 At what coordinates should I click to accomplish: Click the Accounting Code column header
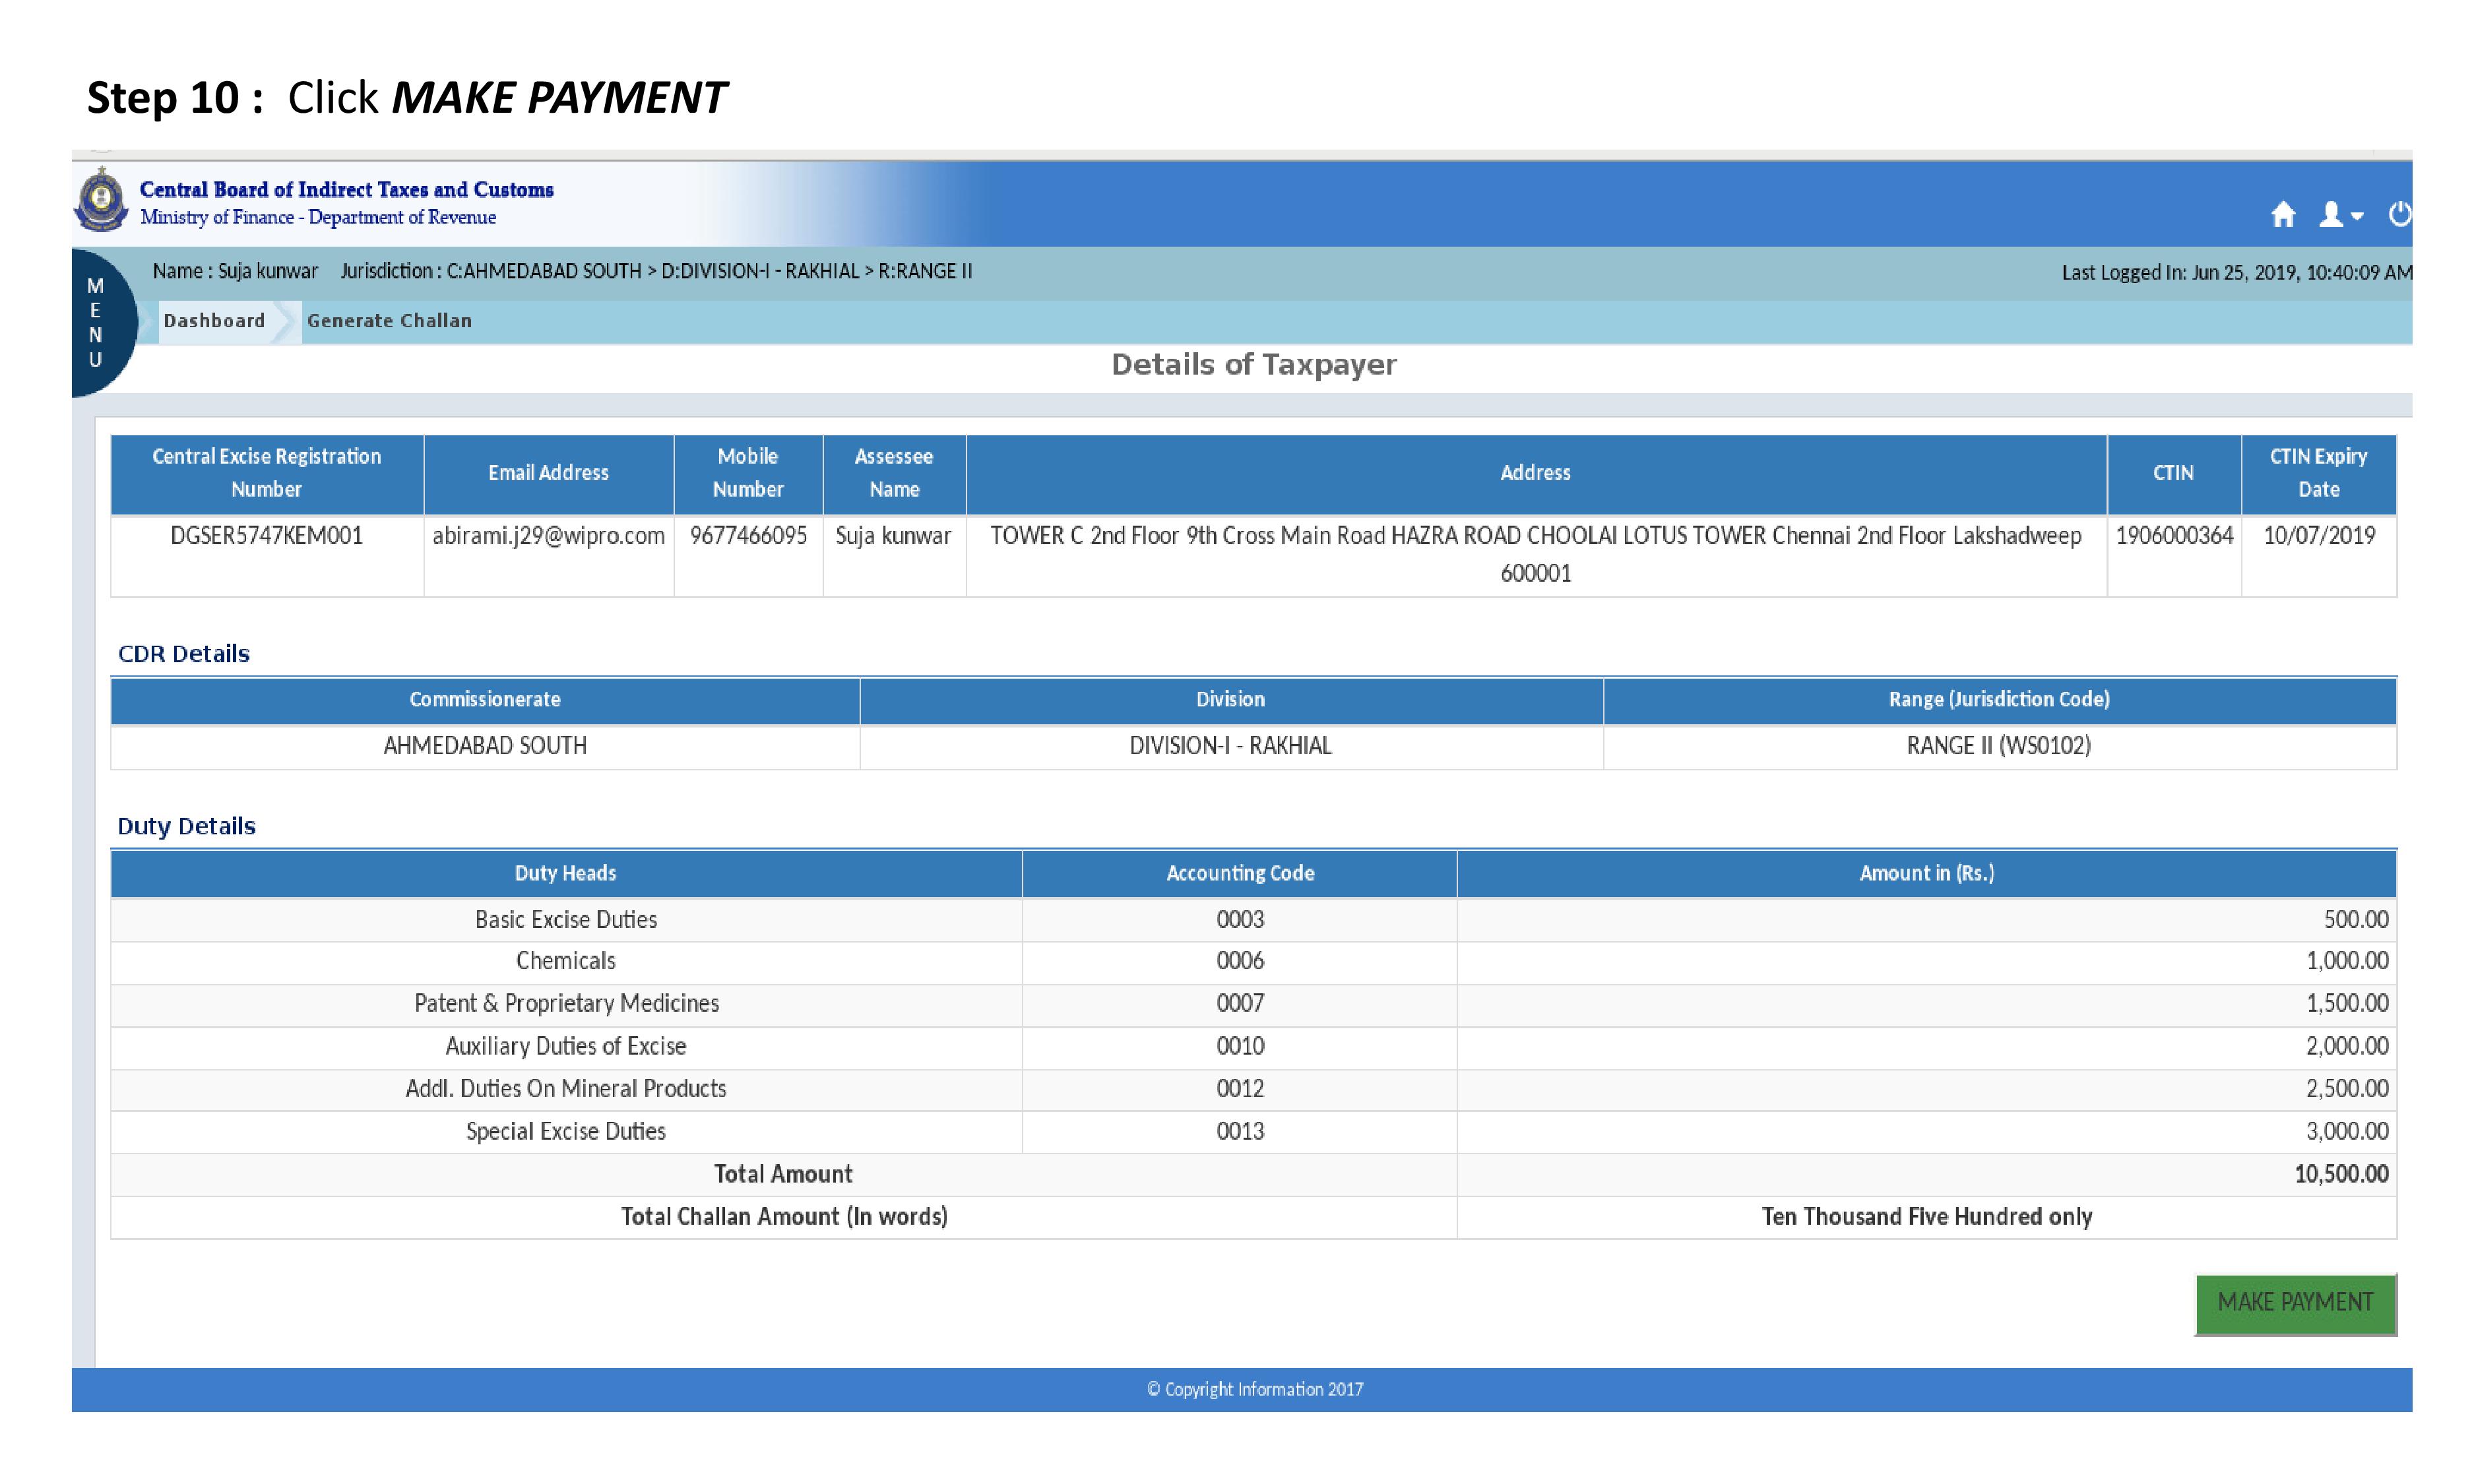point(1240,874)
